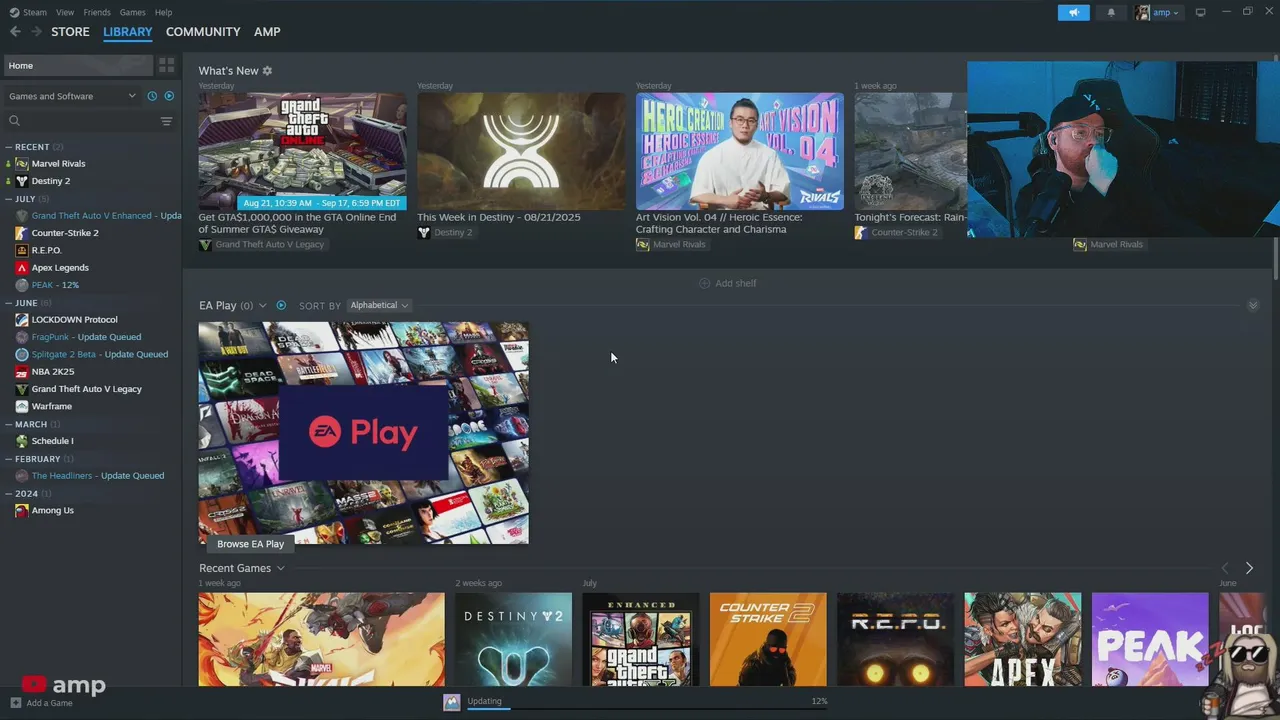Toggle ready-to-play filter on EA Play shelf
Screen dimensions: 1280x720
(281, 305)
